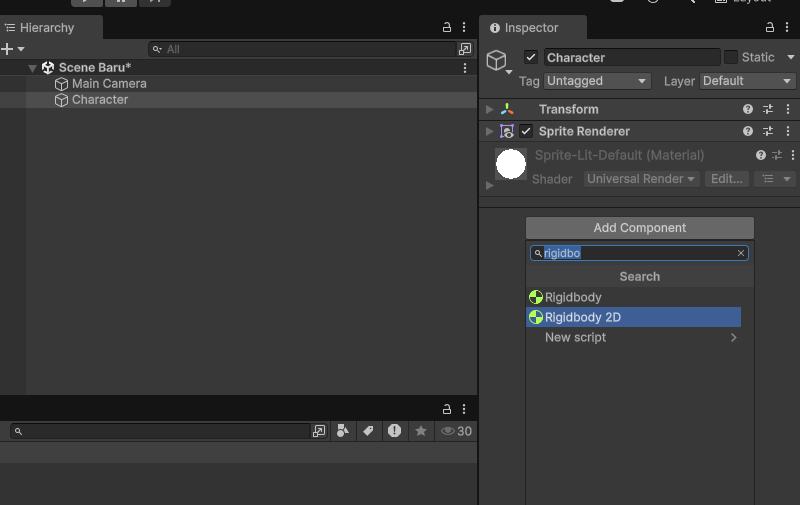Click the plus create object button in Hierarchy

coord(7,49)
